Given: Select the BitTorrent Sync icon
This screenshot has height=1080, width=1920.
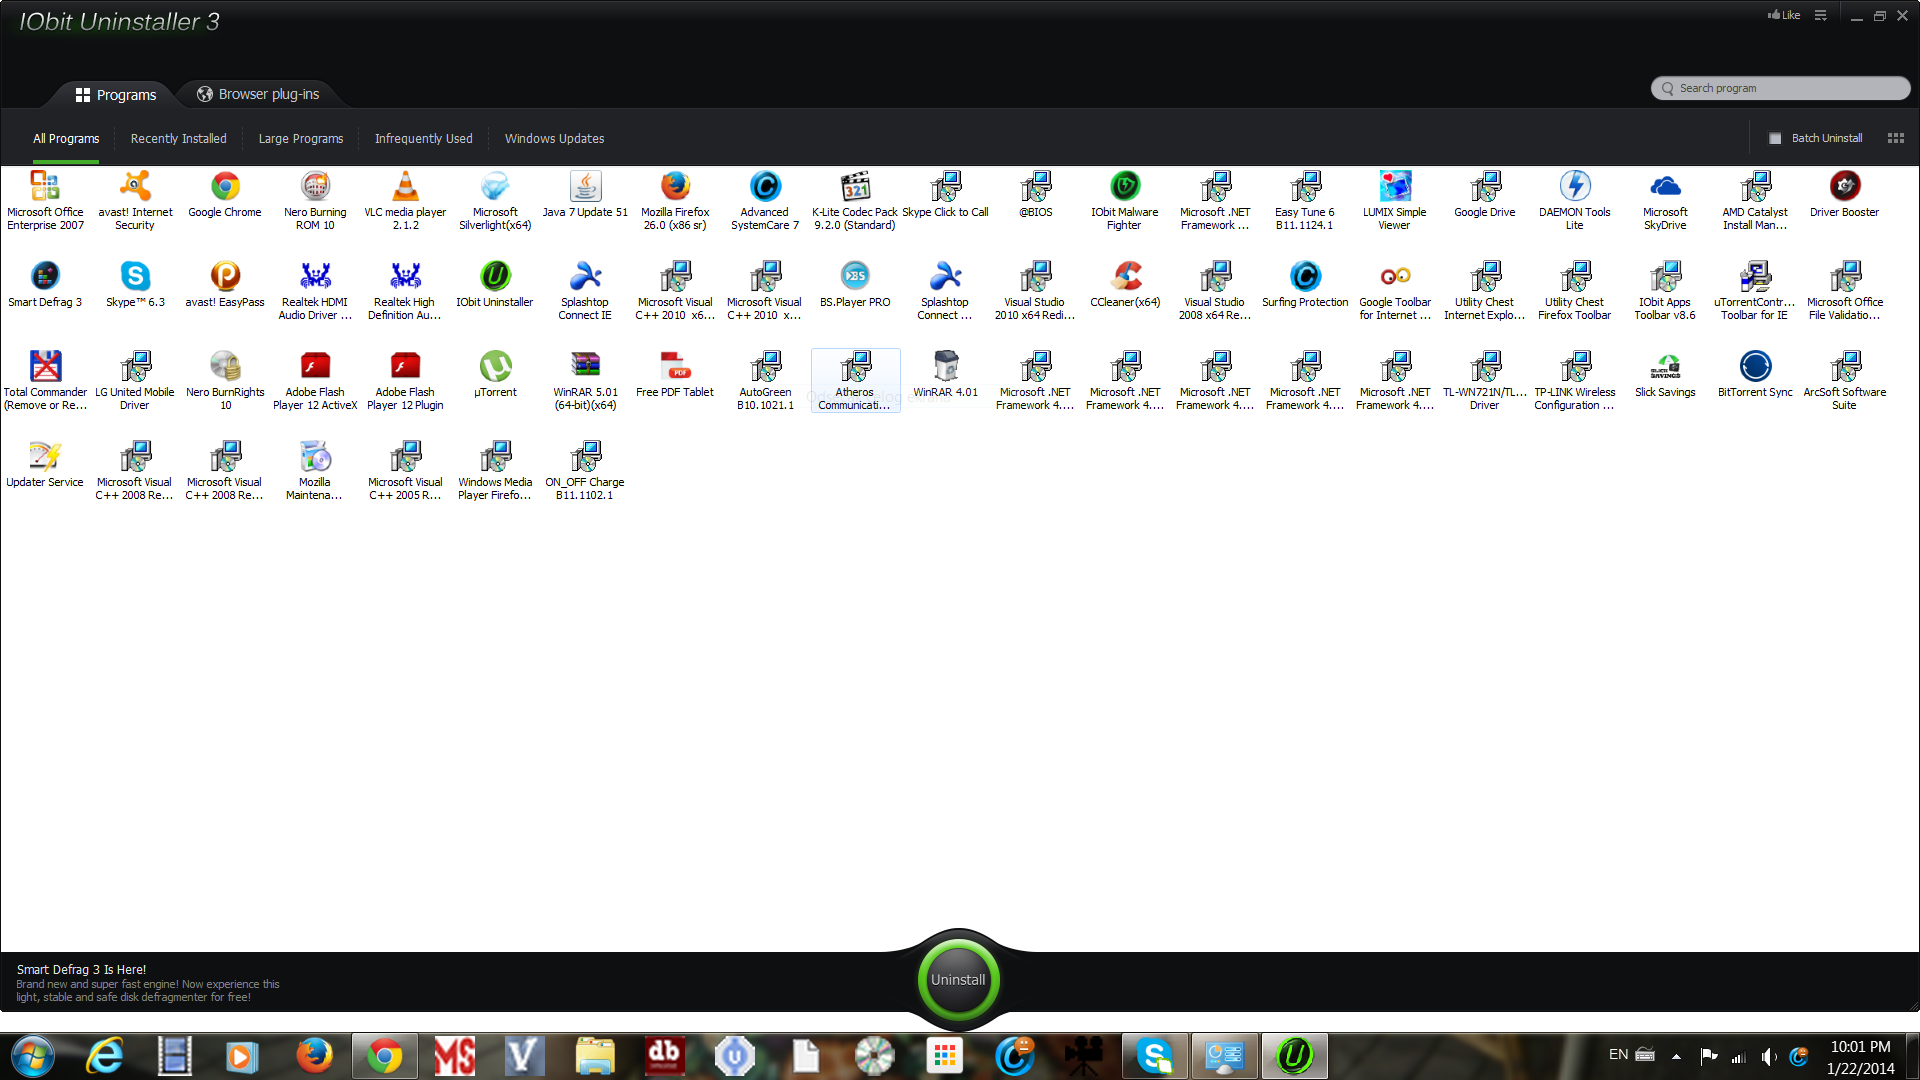Looking at the screenshot, I should point(1755,367).
